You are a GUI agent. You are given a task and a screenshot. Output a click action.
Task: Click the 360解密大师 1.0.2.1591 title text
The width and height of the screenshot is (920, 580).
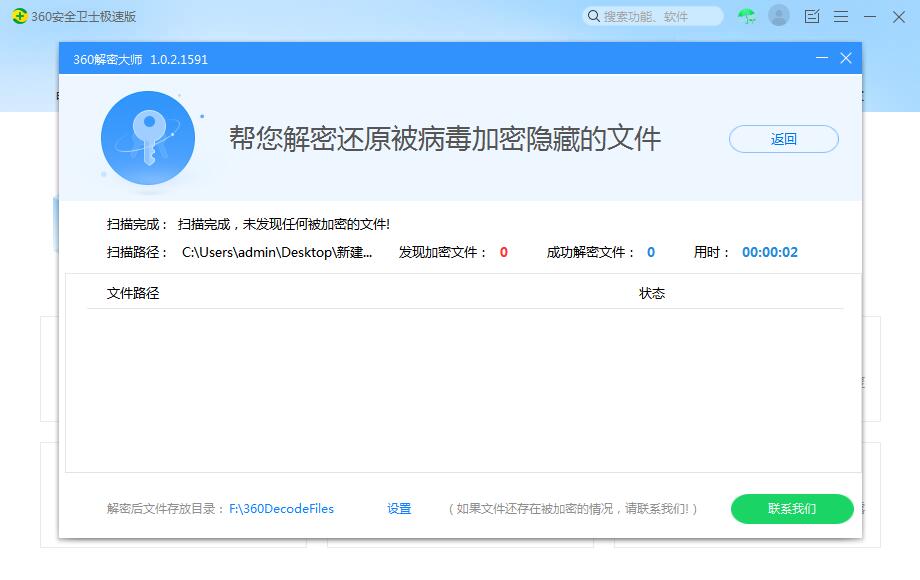(140, 59)
